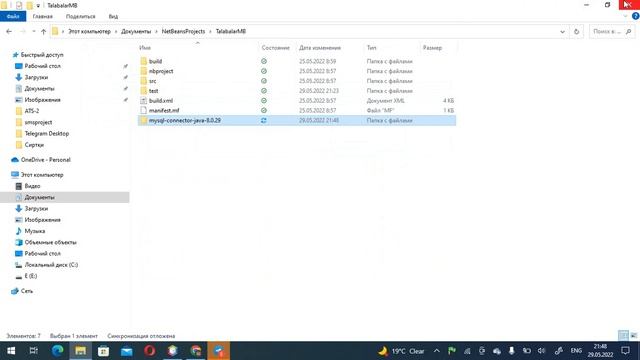
Task: Select the build folder
Action: pyautogui.click(x=155, y=61)
